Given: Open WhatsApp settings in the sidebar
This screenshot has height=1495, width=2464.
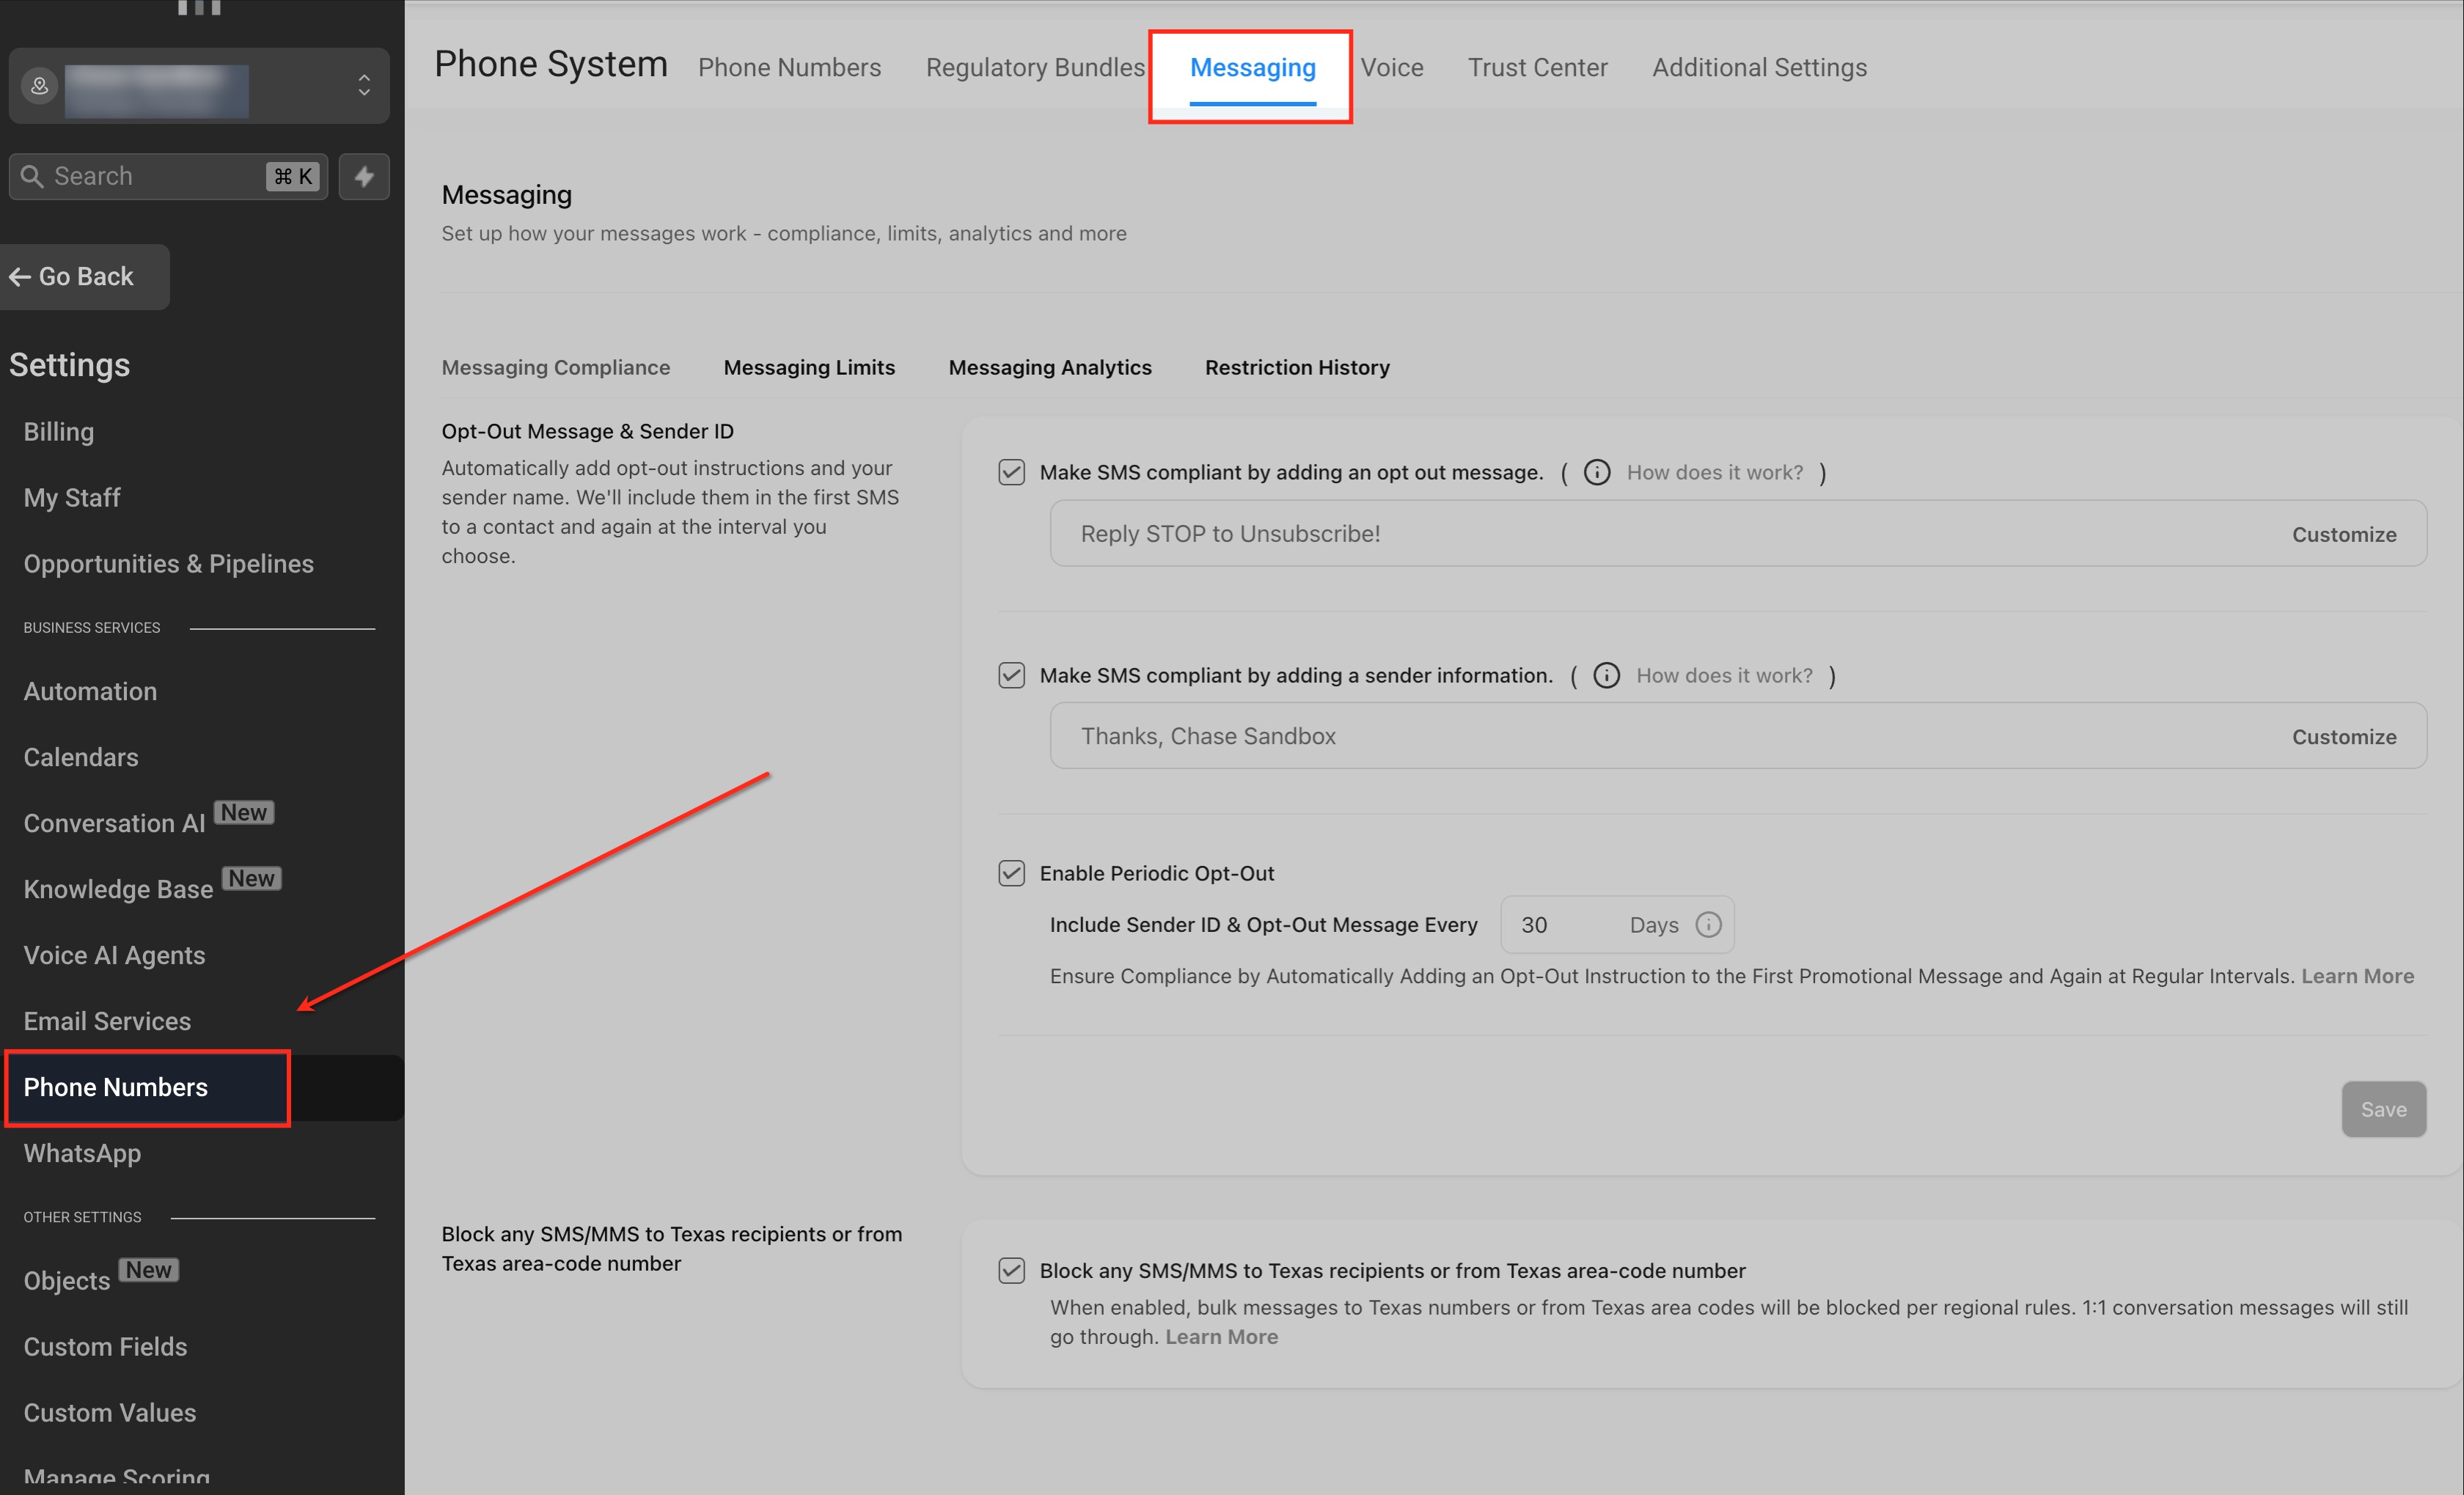Looking at the screenshot, I should tap(82, 1154).
